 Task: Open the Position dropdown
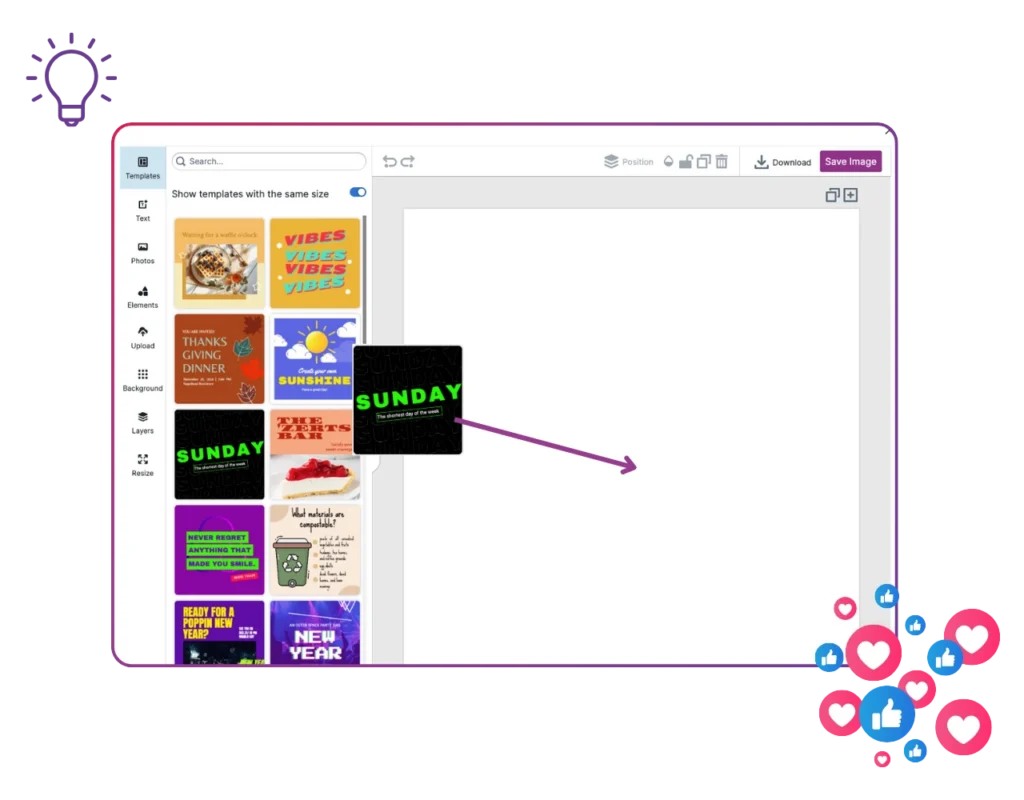point(628,161)
